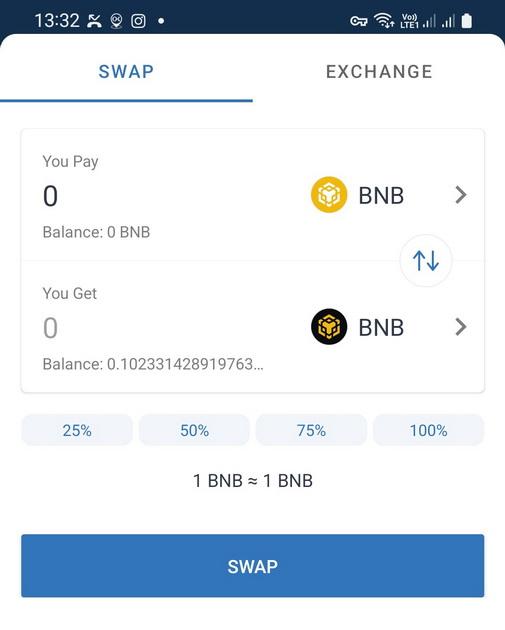Image resolution: width=505 pixels, height=630 pixels.
Task: Expand the You Pay token chevron
Action: (x=461, y=195)
